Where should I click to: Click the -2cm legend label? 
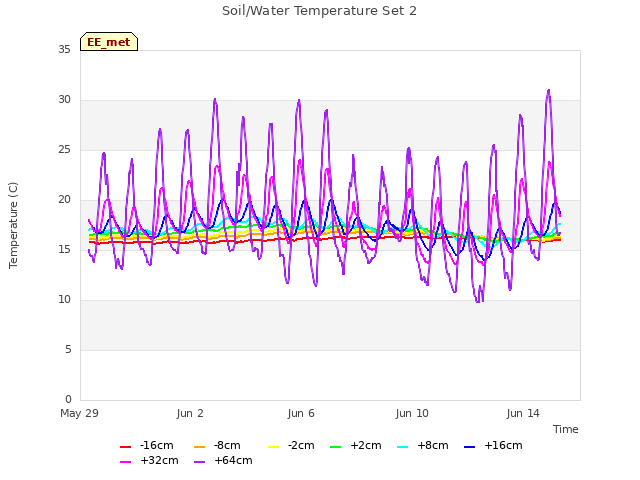[301, 445]
